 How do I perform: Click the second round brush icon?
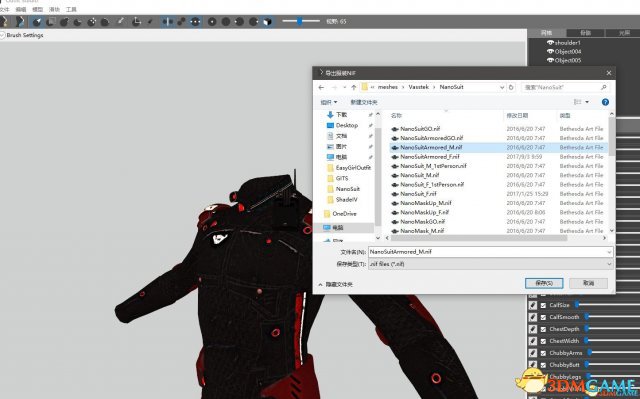click(x=226, y=22)
